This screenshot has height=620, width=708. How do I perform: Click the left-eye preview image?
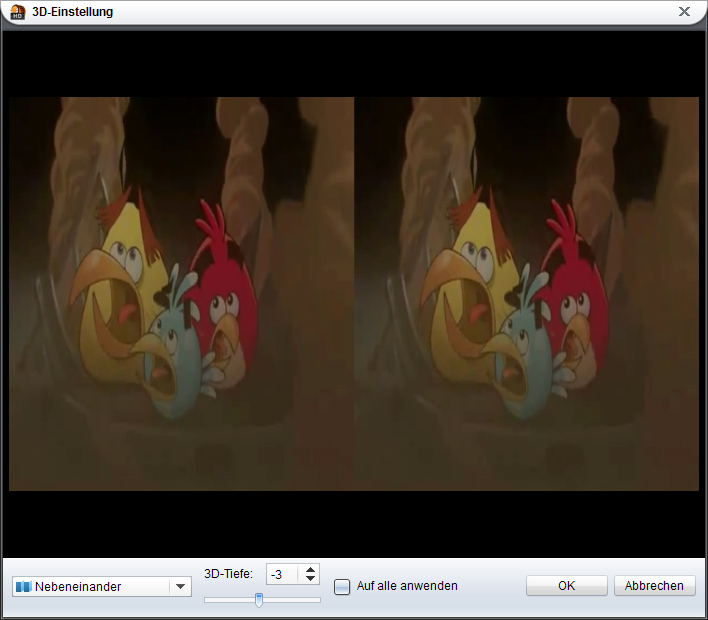[181, 293]
